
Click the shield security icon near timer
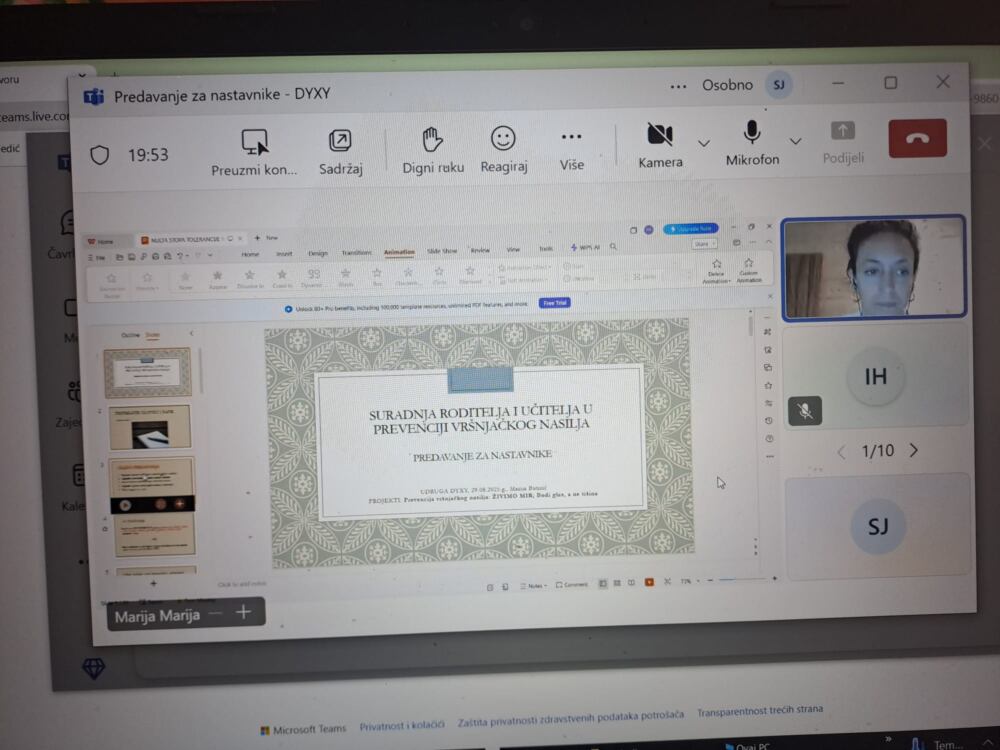[x=100, y=155]
